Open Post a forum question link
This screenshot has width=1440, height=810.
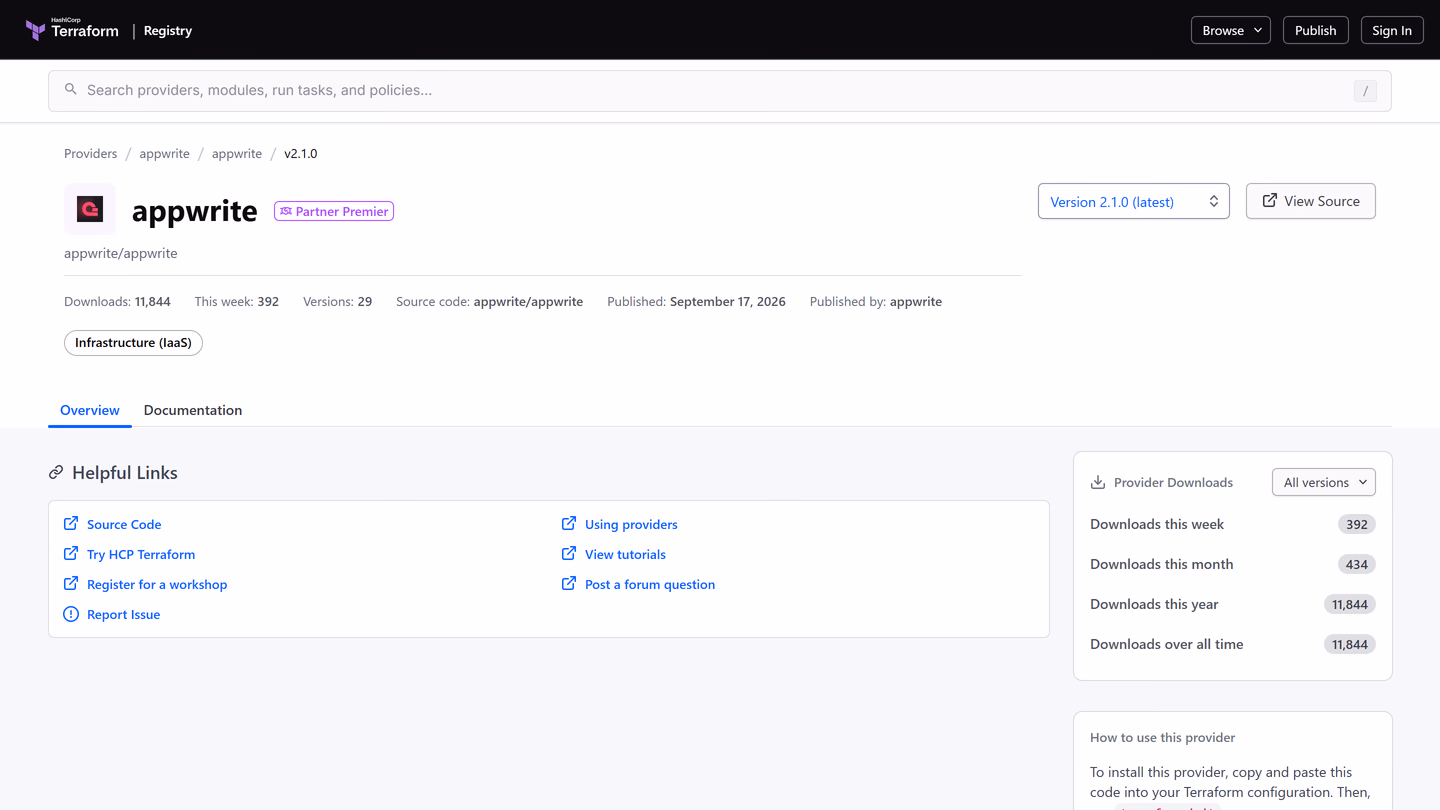(650, 584)
